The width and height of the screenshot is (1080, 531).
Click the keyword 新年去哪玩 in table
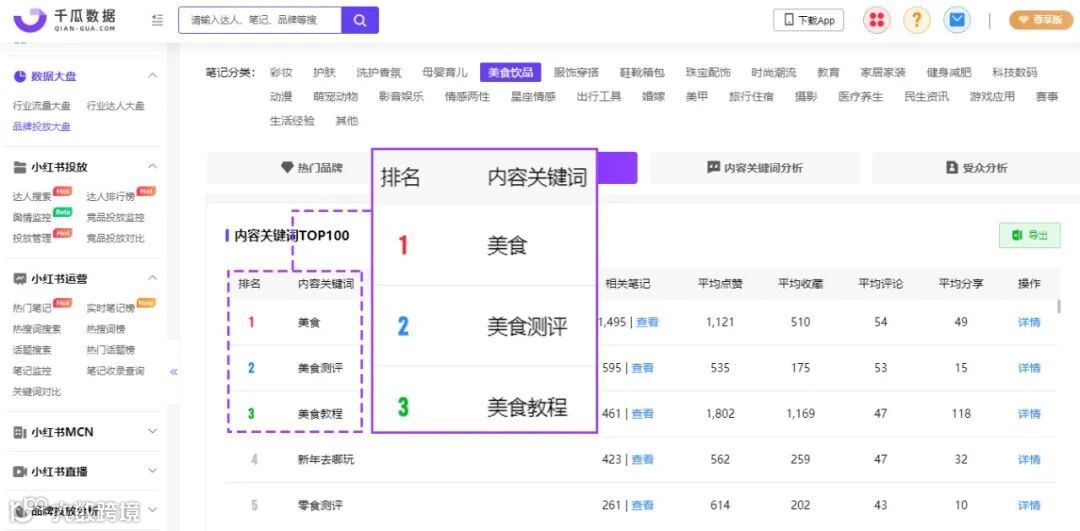pyautogui.click(x=326, y=459)
